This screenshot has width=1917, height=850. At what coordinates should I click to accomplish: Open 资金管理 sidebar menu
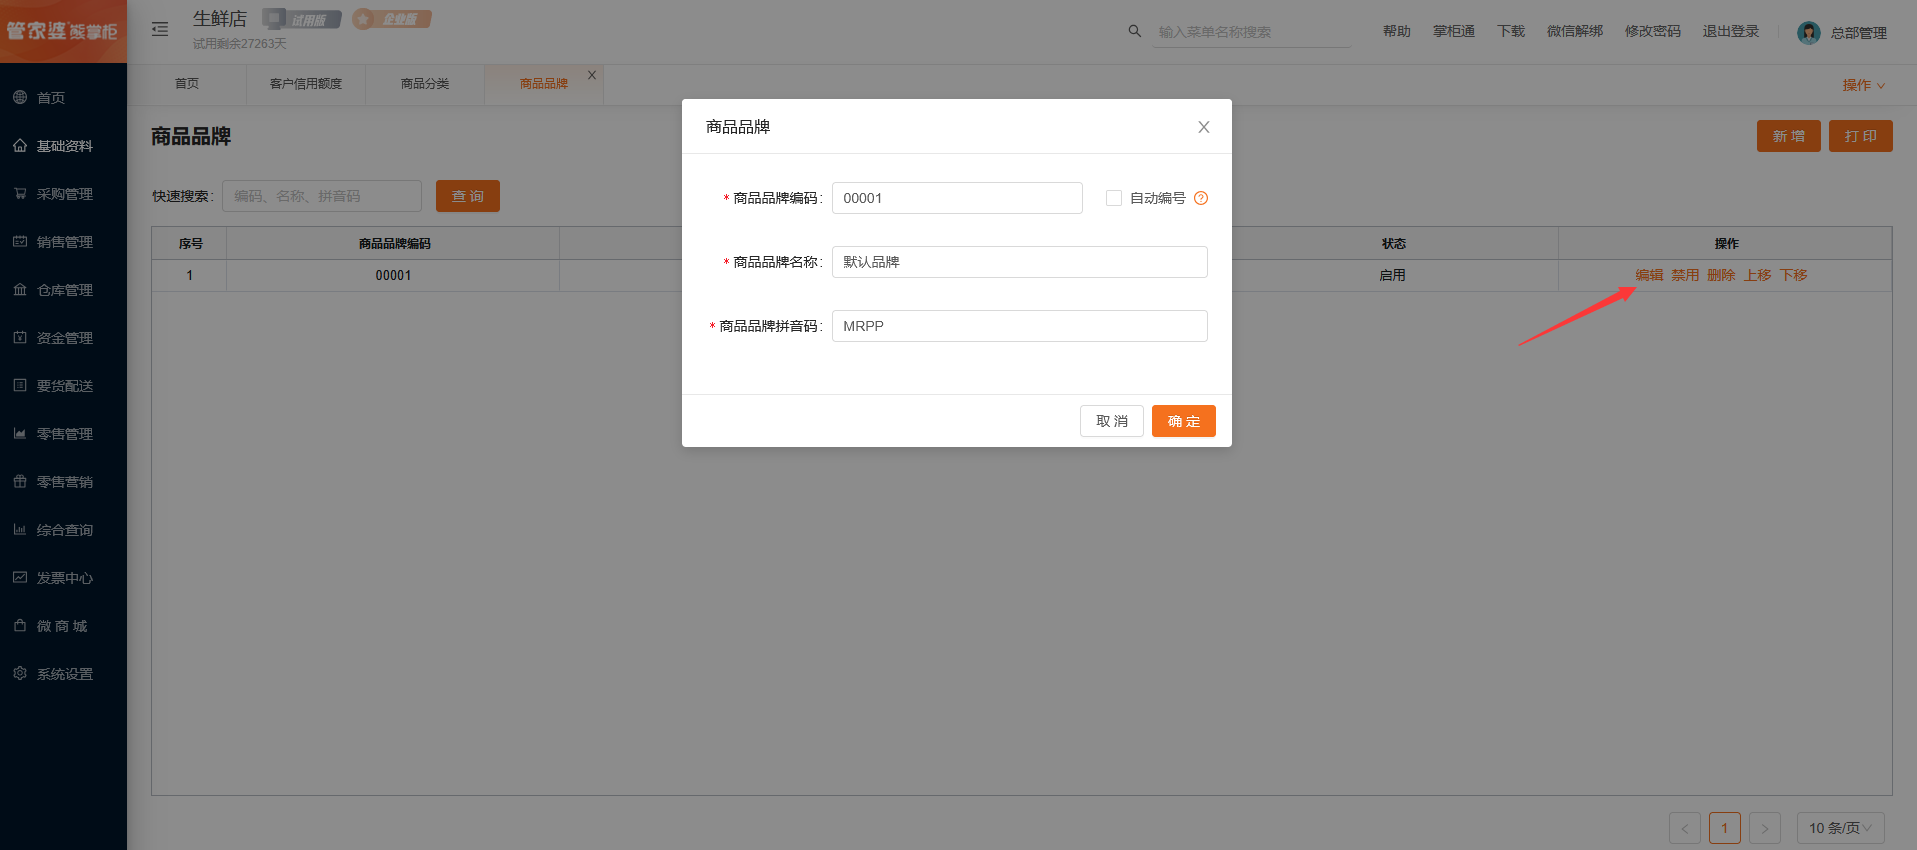click(63, 338)
